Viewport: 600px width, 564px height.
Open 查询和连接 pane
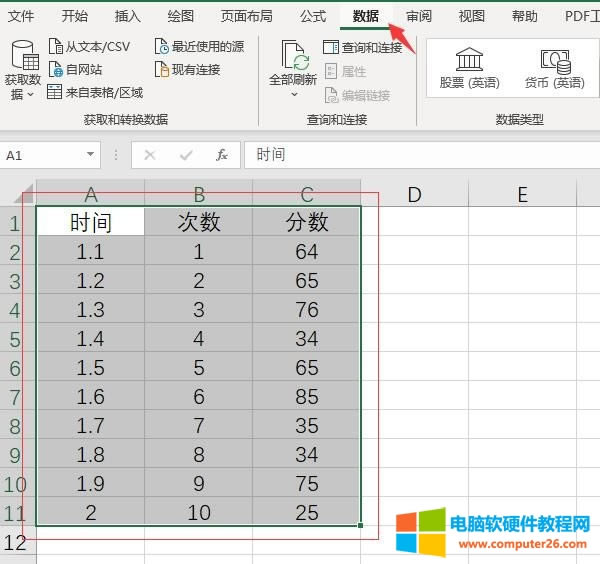[x=362, y=48]
